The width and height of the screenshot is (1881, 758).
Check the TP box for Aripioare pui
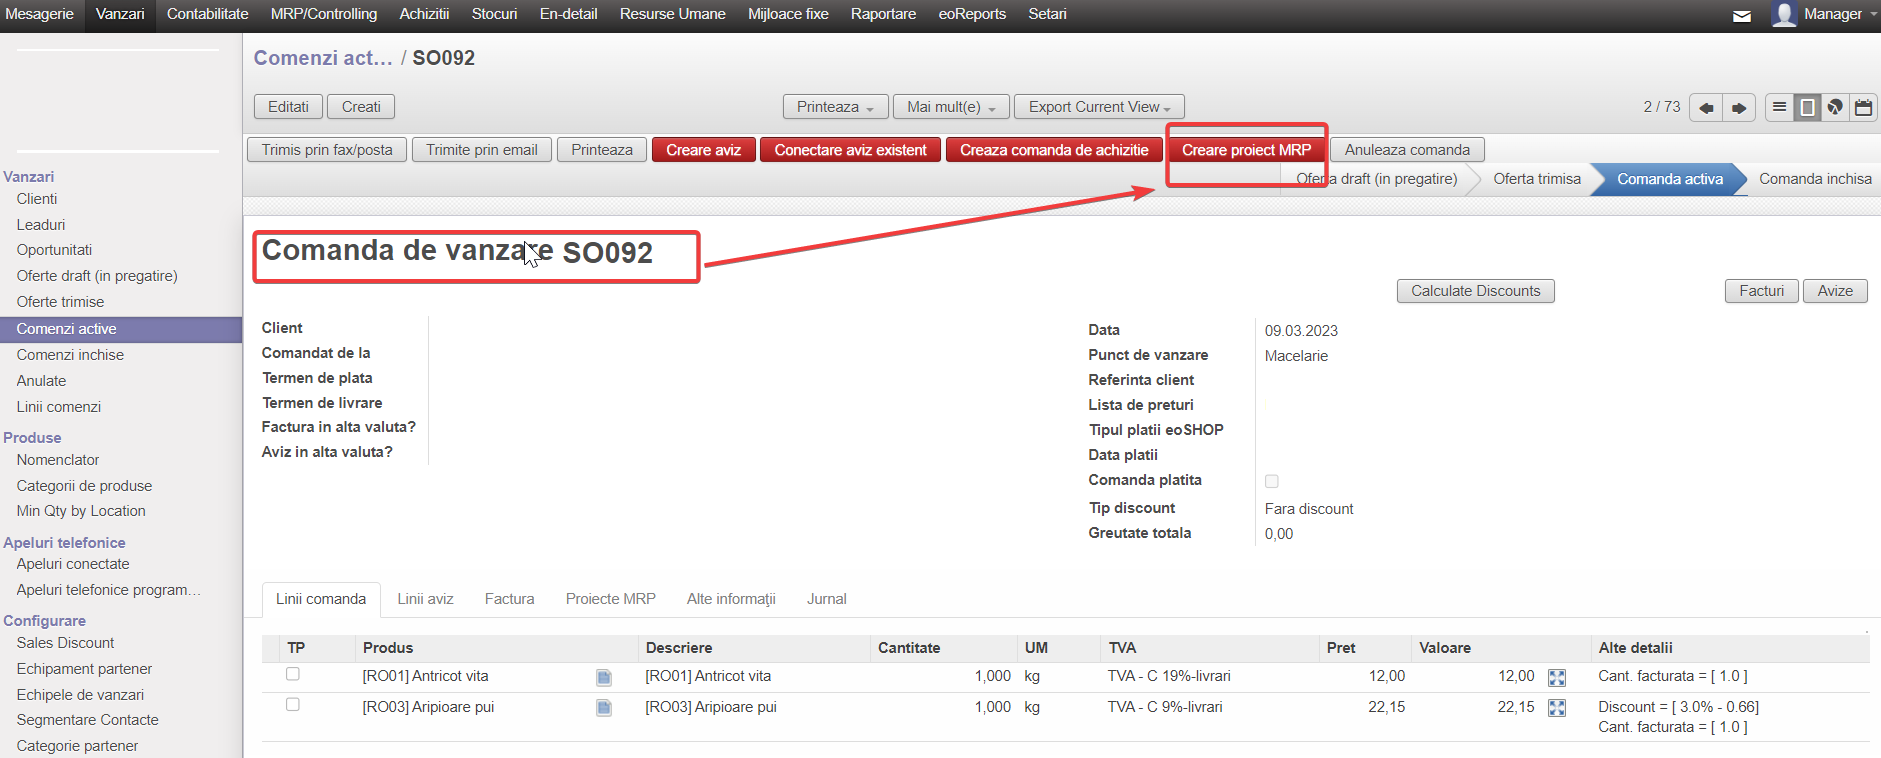pyautogui.click(x=293, y=705)
